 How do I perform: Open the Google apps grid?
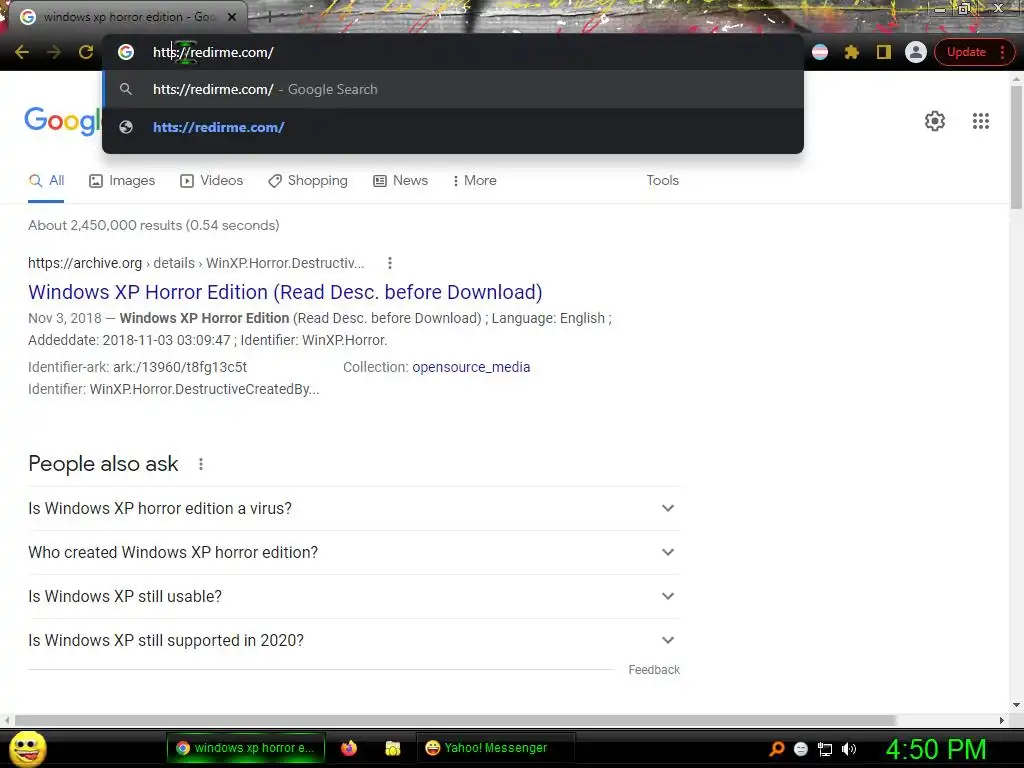tap(980, 121)
